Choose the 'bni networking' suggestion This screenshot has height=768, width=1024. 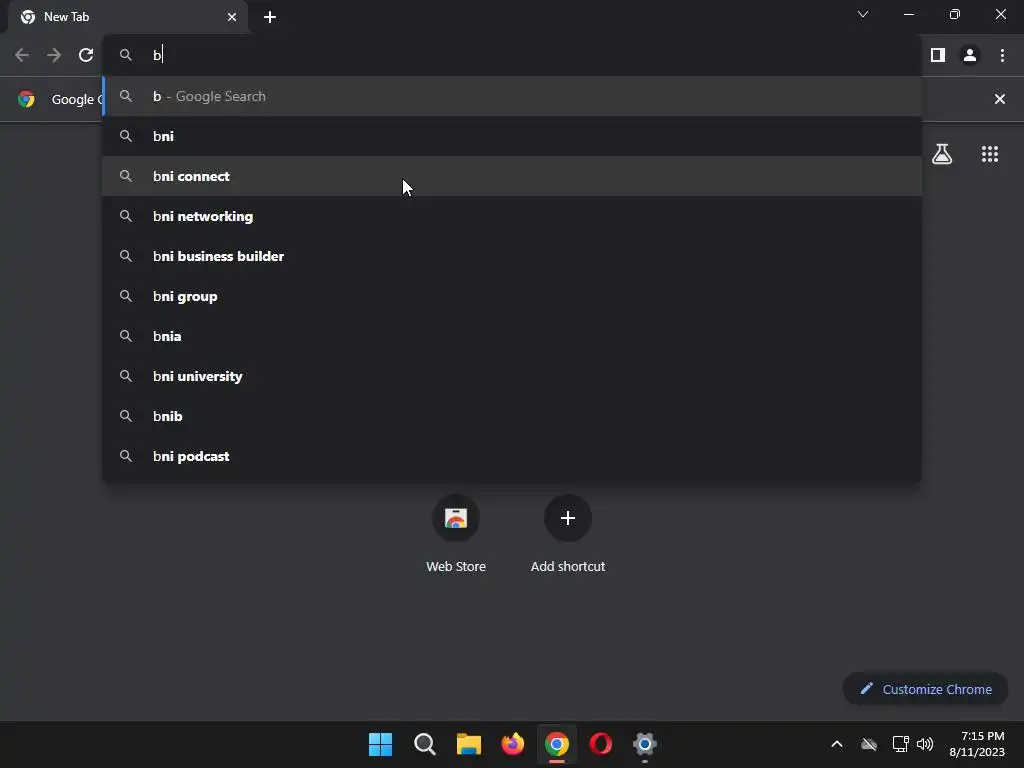(512, 216)
